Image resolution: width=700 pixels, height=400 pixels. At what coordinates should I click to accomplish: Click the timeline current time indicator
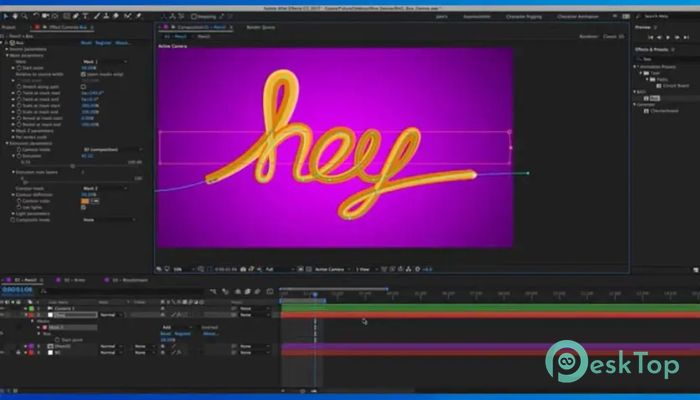click(x=315, y=295)
